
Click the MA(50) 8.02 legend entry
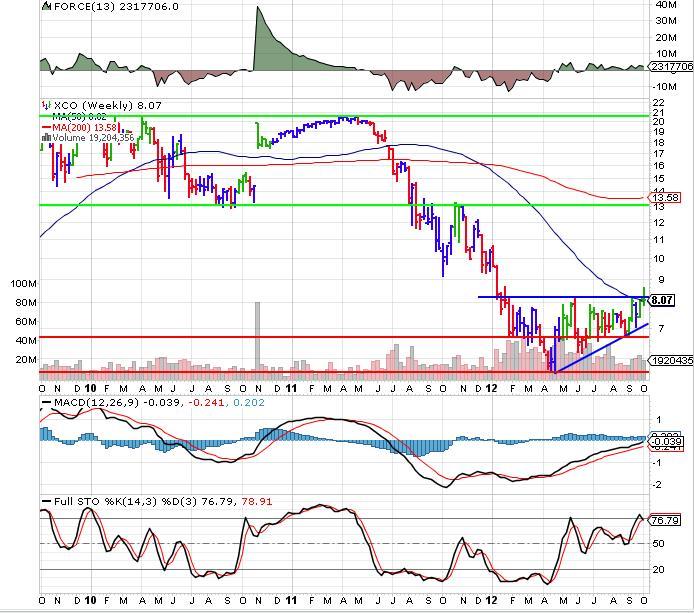pyautogui.click(x=79, y=117)
